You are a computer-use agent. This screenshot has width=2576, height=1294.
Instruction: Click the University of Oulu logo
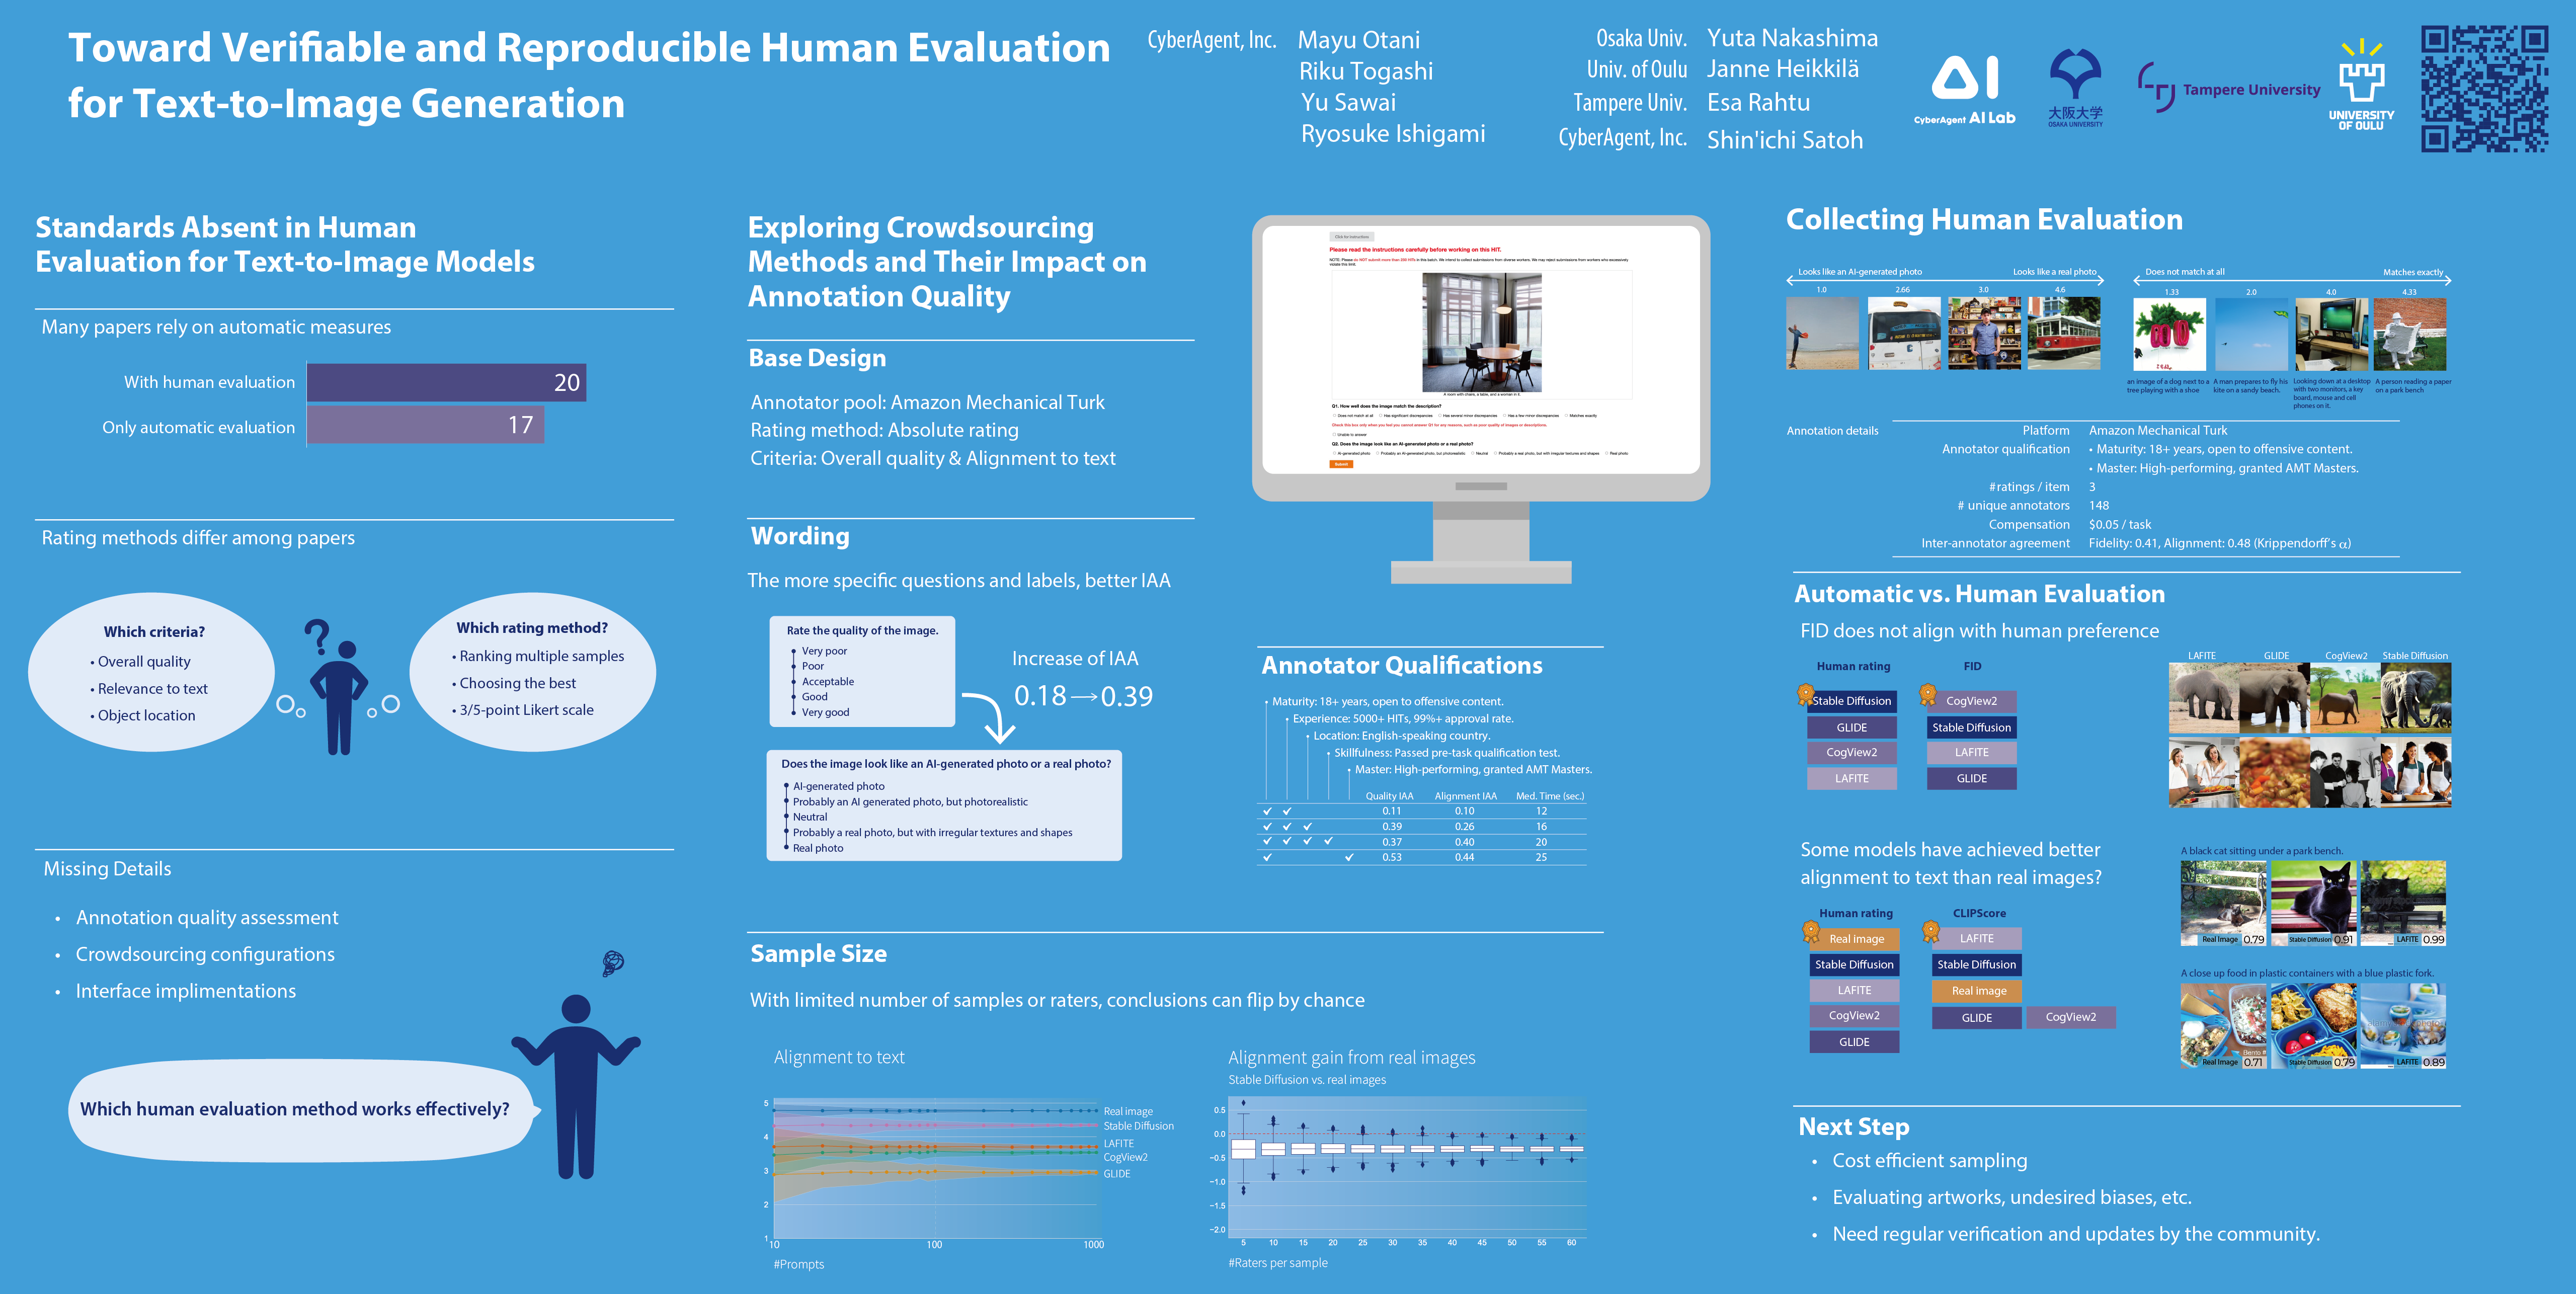[2361, 85]
